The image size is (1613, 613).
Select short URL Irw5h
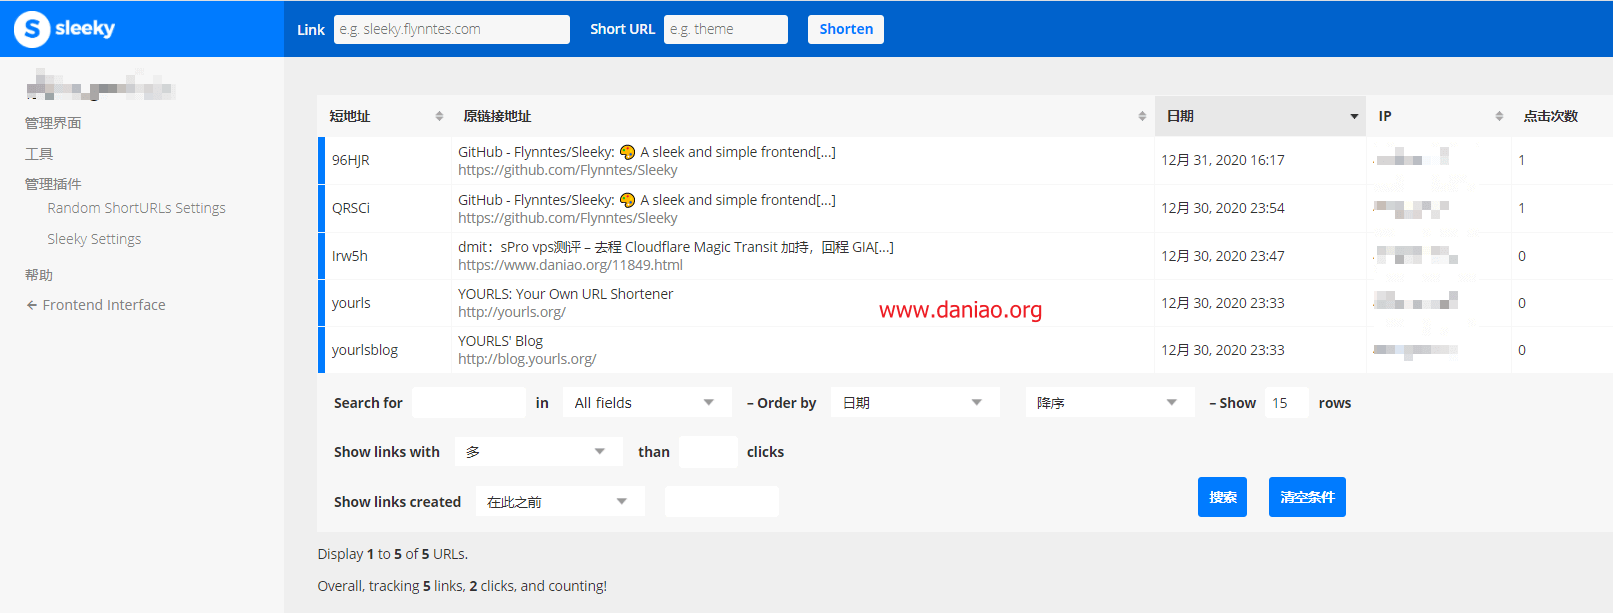pos(350,256)
